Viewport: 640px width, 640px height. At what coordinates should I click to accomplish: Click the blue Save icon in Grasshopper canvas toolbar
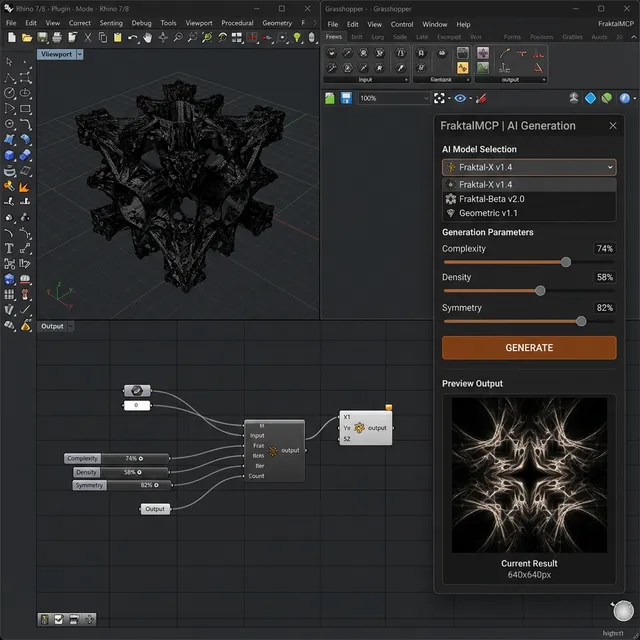pos(346,98)
